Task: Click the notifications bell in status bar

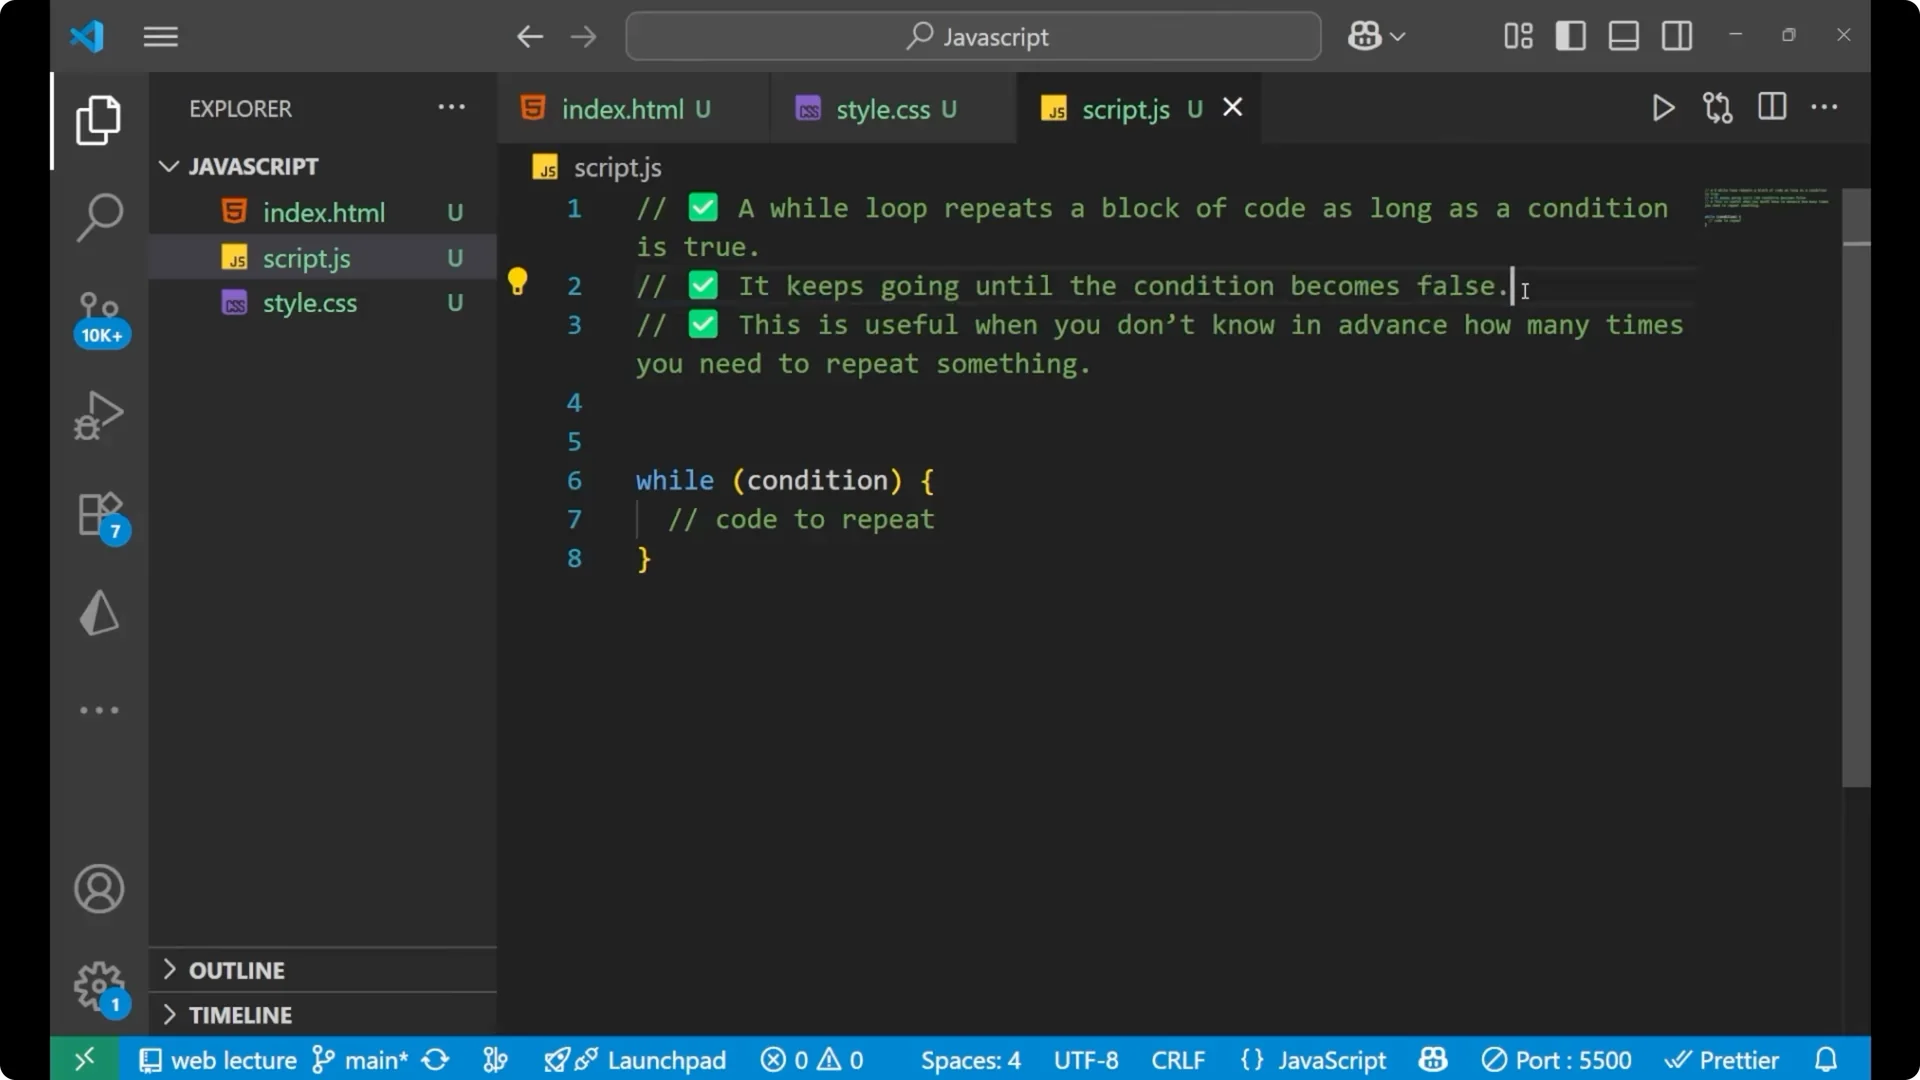Action: pos(1827,1059)
